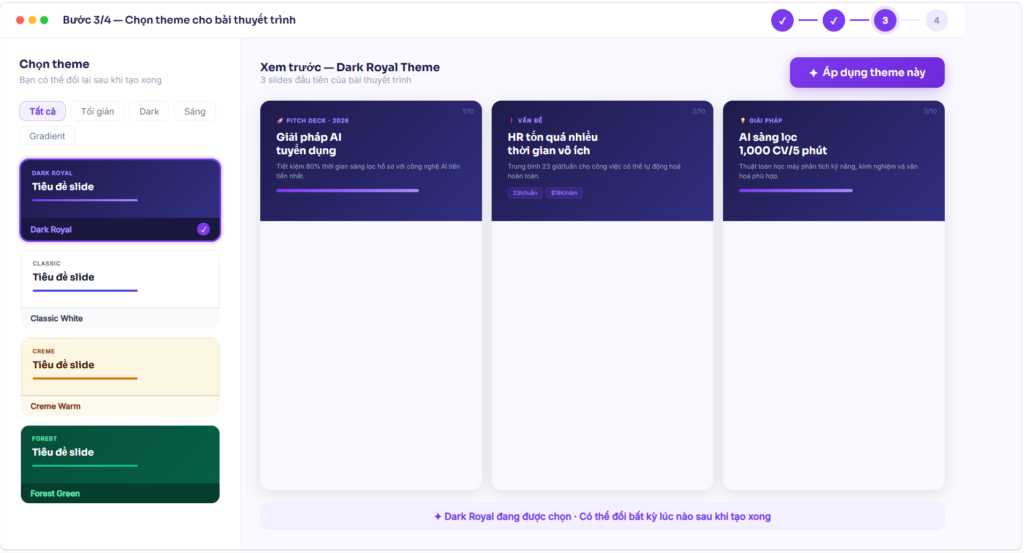1024x553 pixels.
Task: Click the 23h/tuần tag on slide two
Action: click(524, 193)
